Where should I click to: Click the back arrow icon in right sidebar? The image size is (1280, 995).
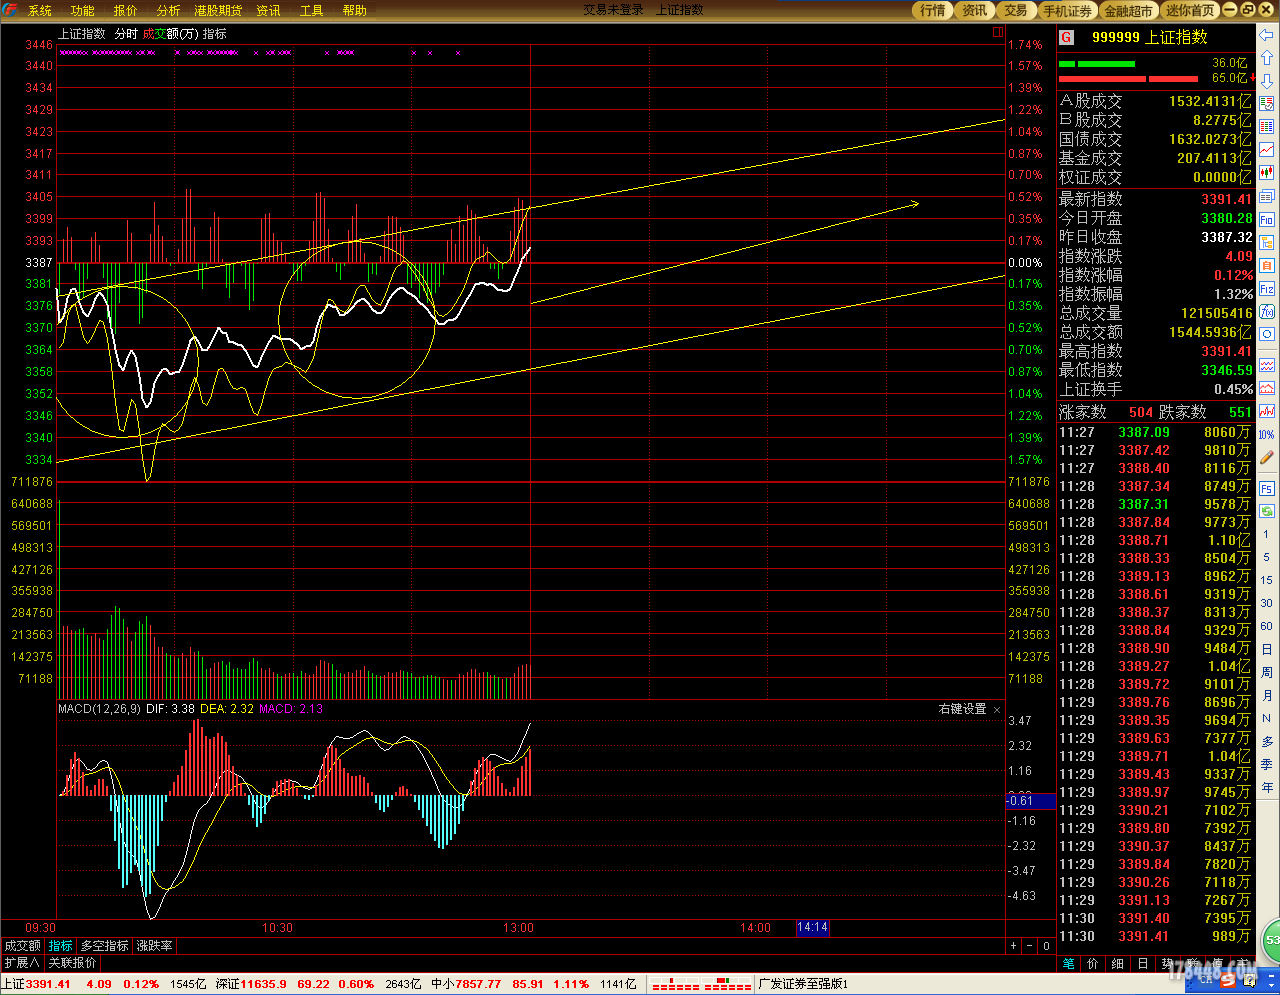(1267, 35)
